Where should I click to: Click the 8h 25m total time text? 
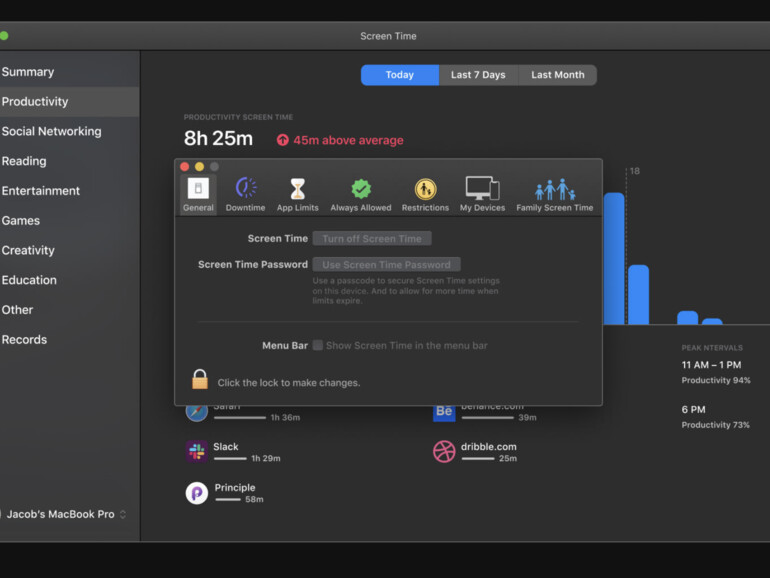coord(219,138)
